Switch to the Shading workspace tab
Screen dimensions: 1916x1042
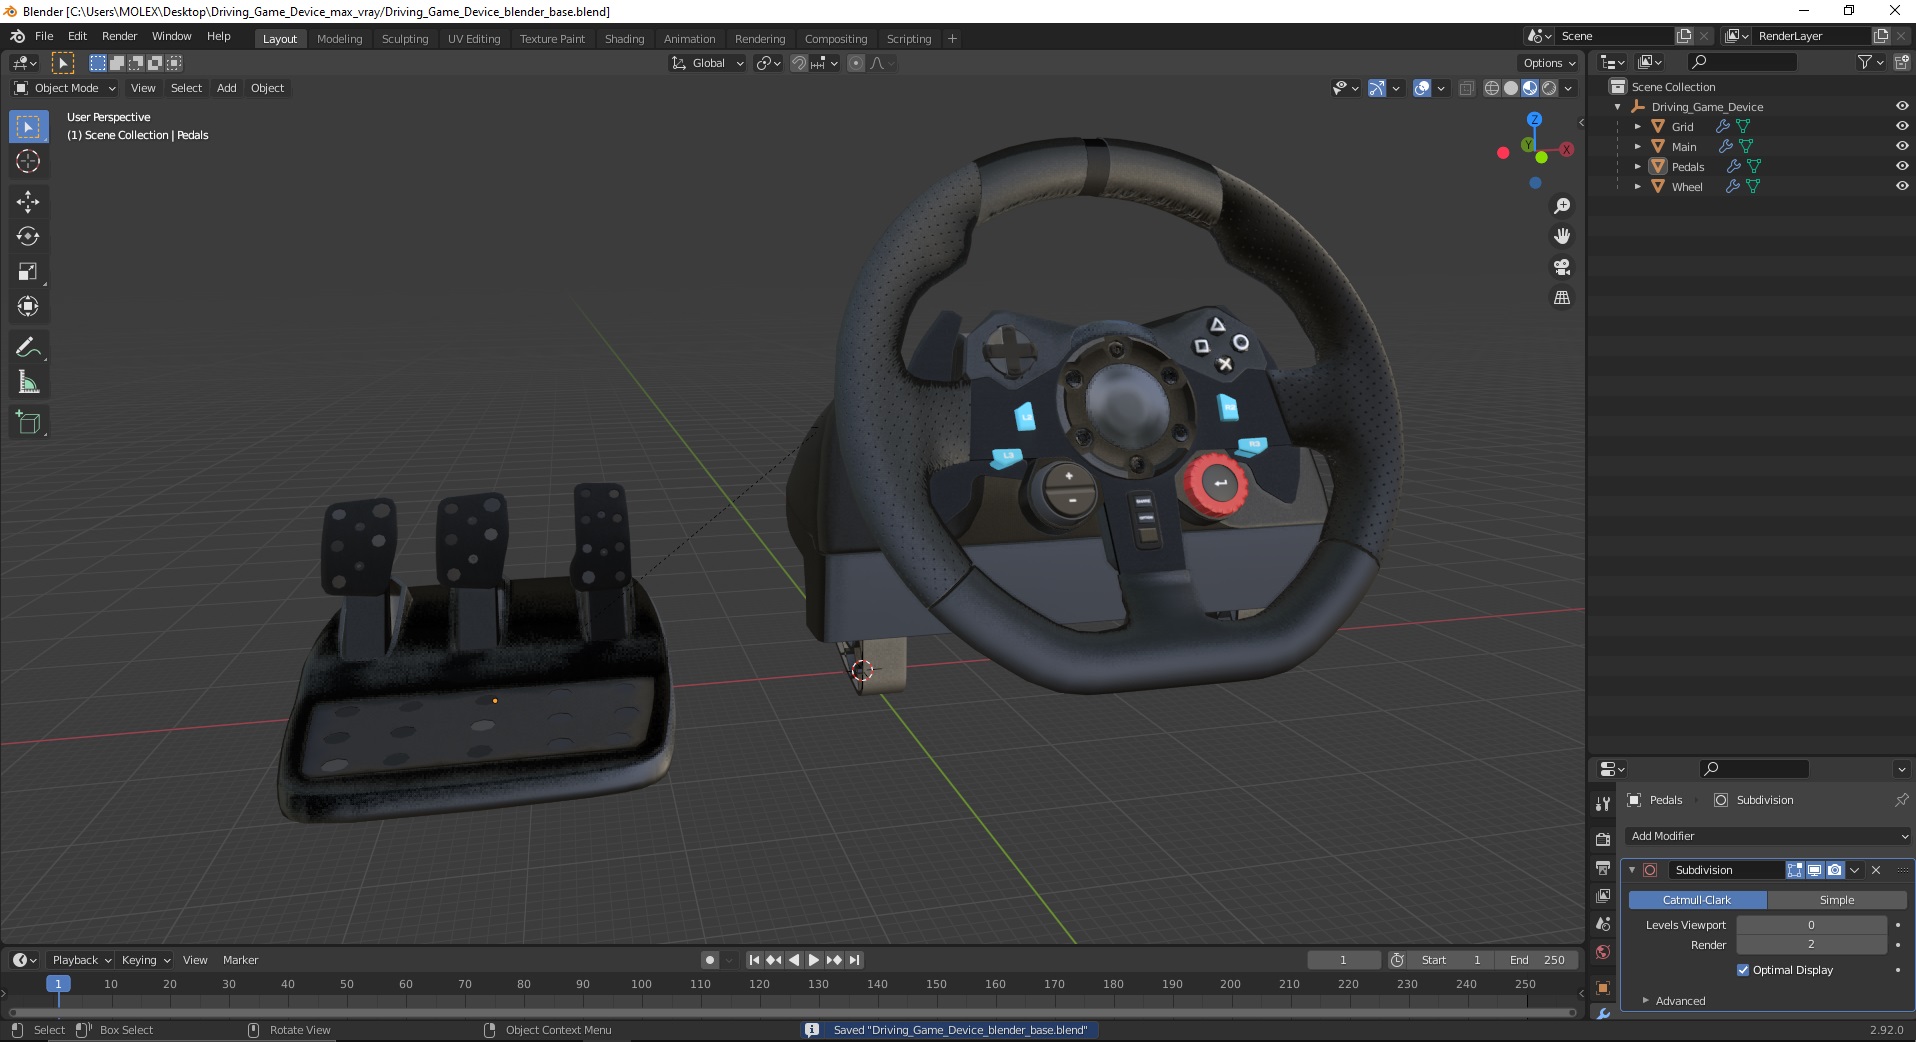(x=624, y=39)
